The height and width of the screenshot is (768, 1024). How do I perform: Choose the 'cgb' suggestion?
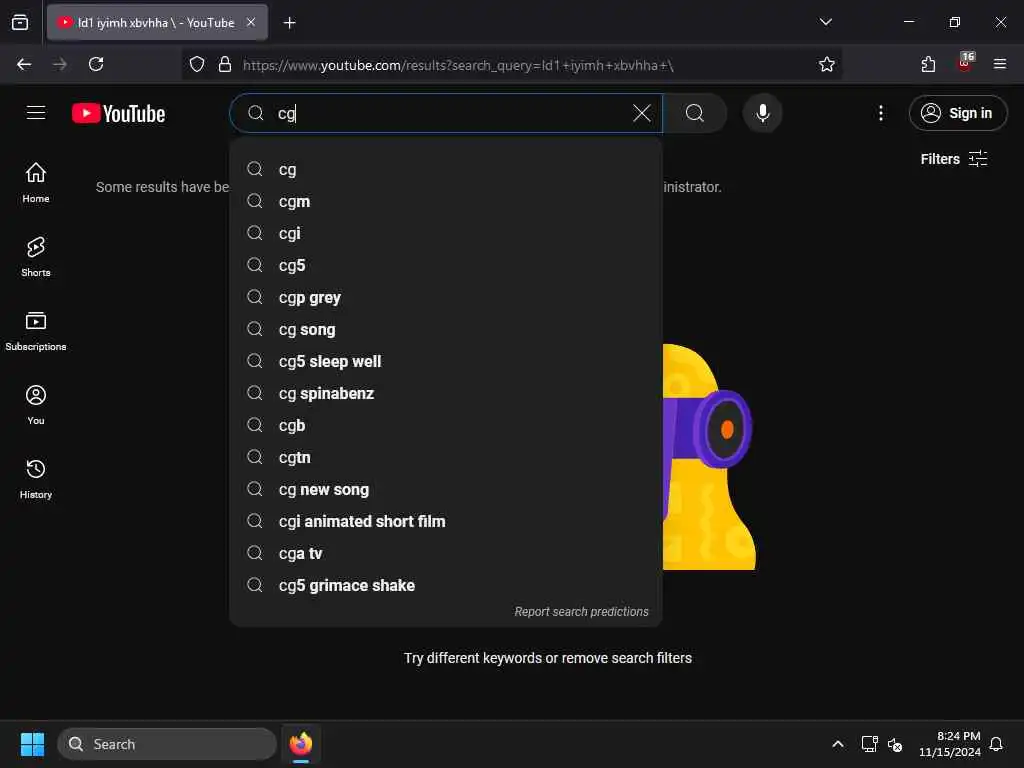pyautogui.click(x=446, y=425)
